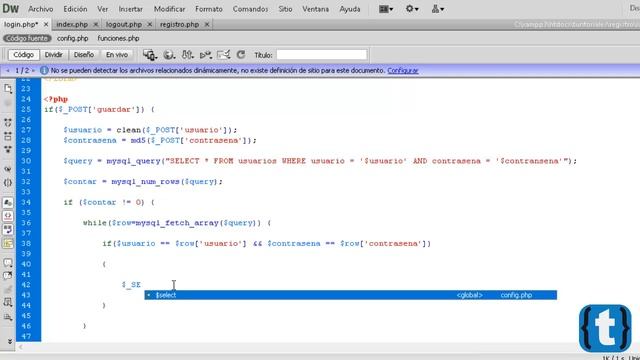Viewport: 640px width, 360px height.
Task: Toggle Word Wrap in coding toolbar
Action: point(8,229)
